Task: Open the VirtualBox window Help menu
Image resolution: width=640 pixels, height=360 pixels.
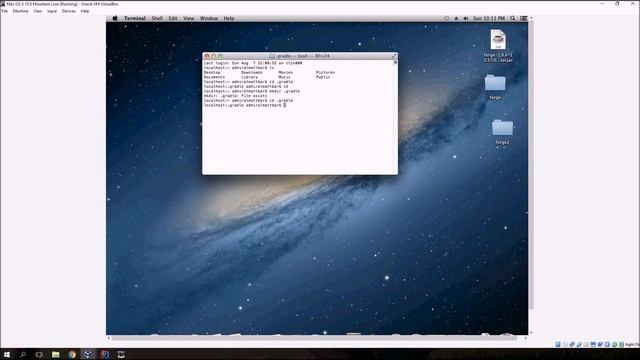Action: point(84,11)
